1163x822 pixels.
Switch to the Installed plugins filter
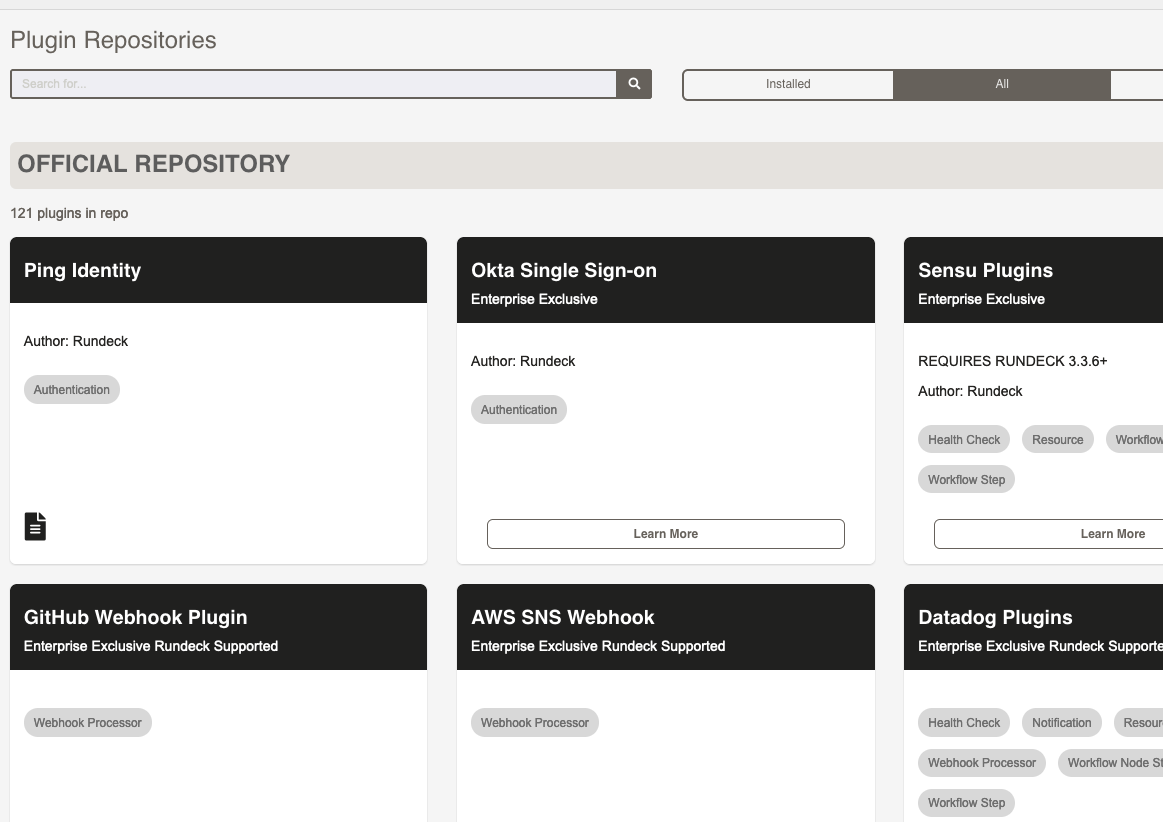point(788,85)
